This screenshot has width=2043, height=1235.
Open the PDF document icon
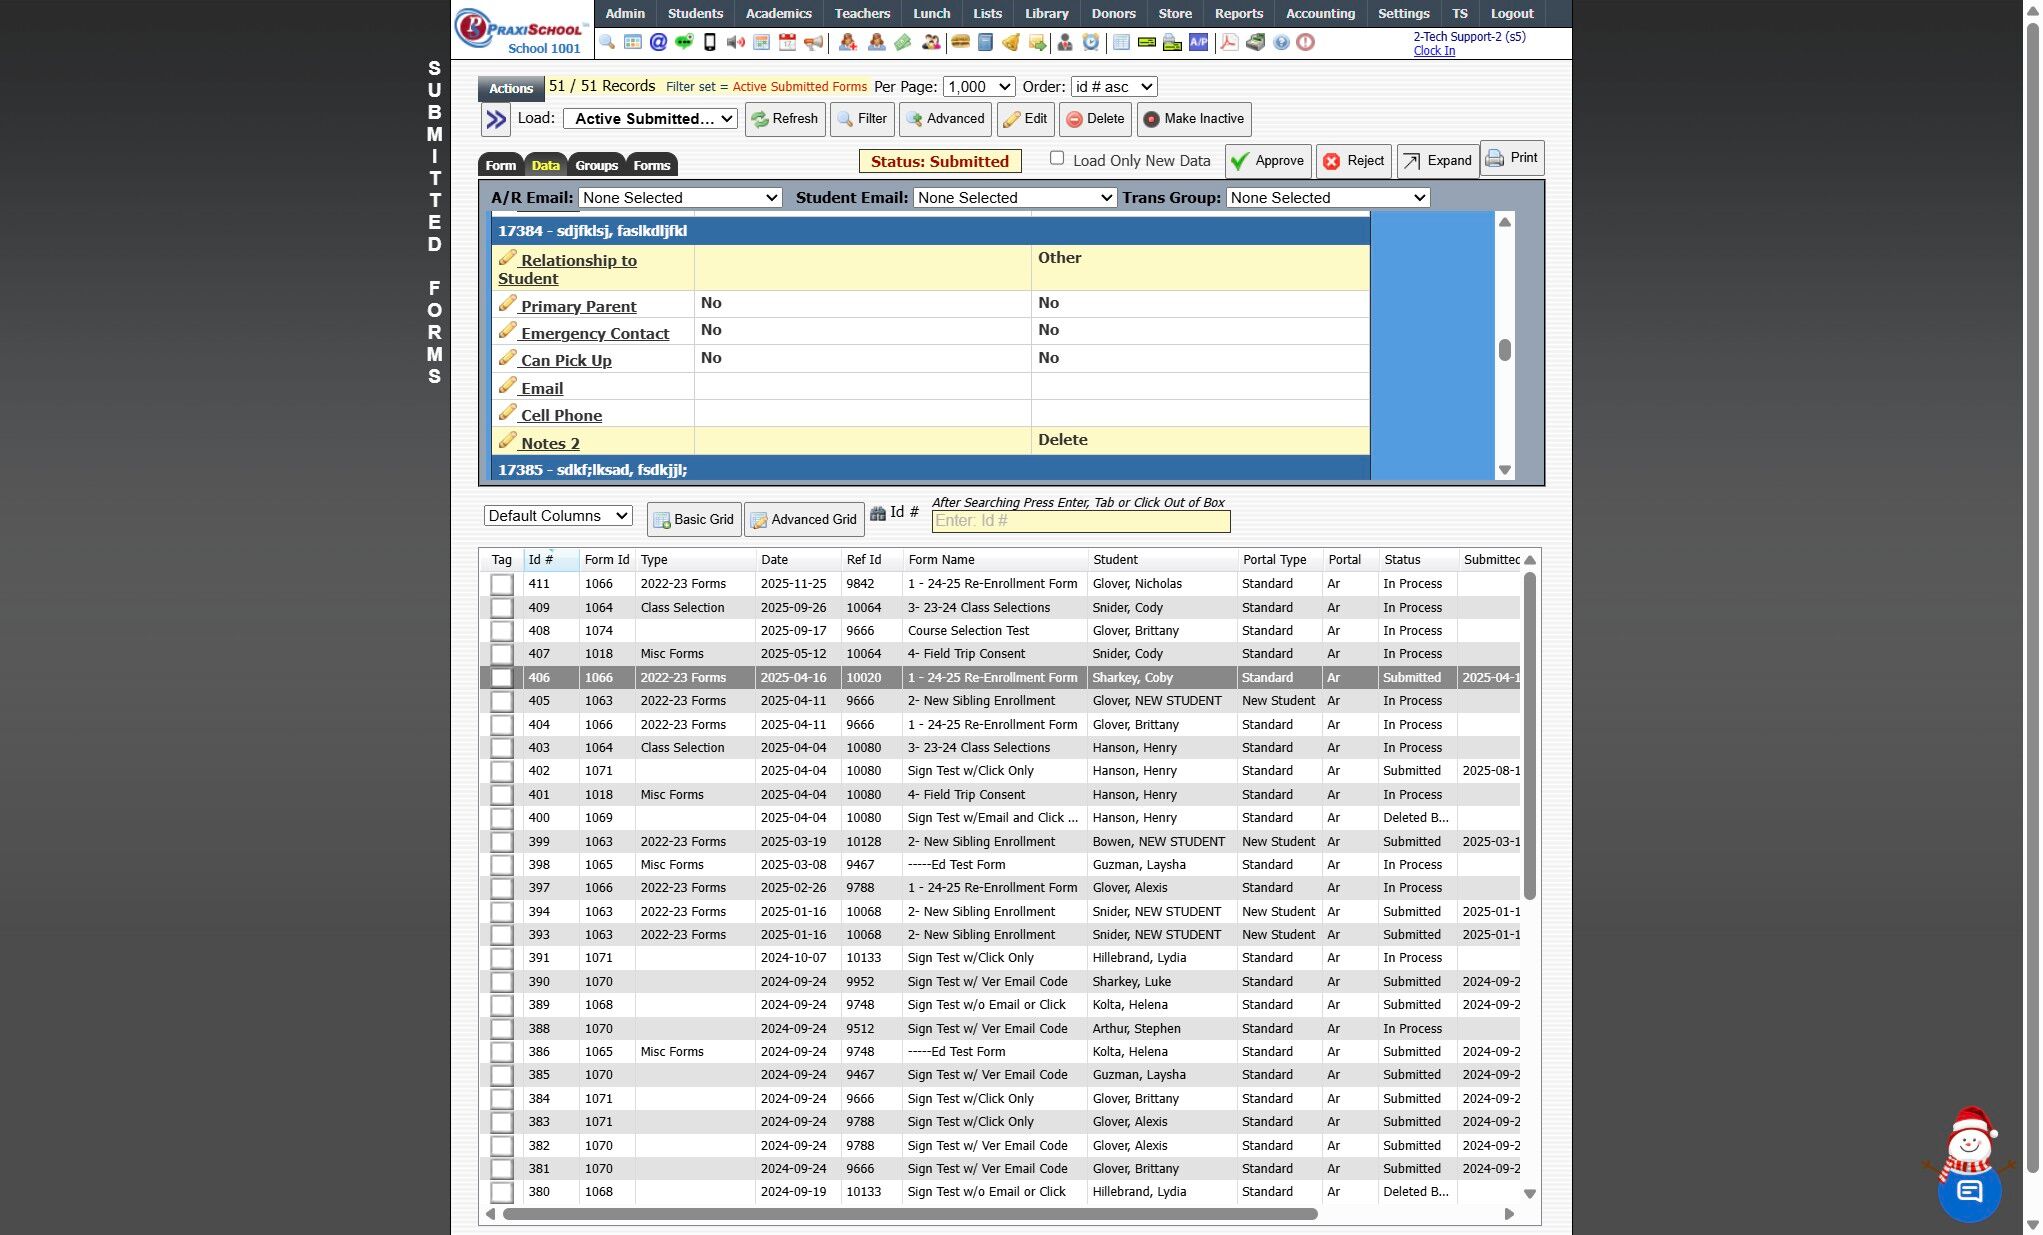(x=1229, y=42)
